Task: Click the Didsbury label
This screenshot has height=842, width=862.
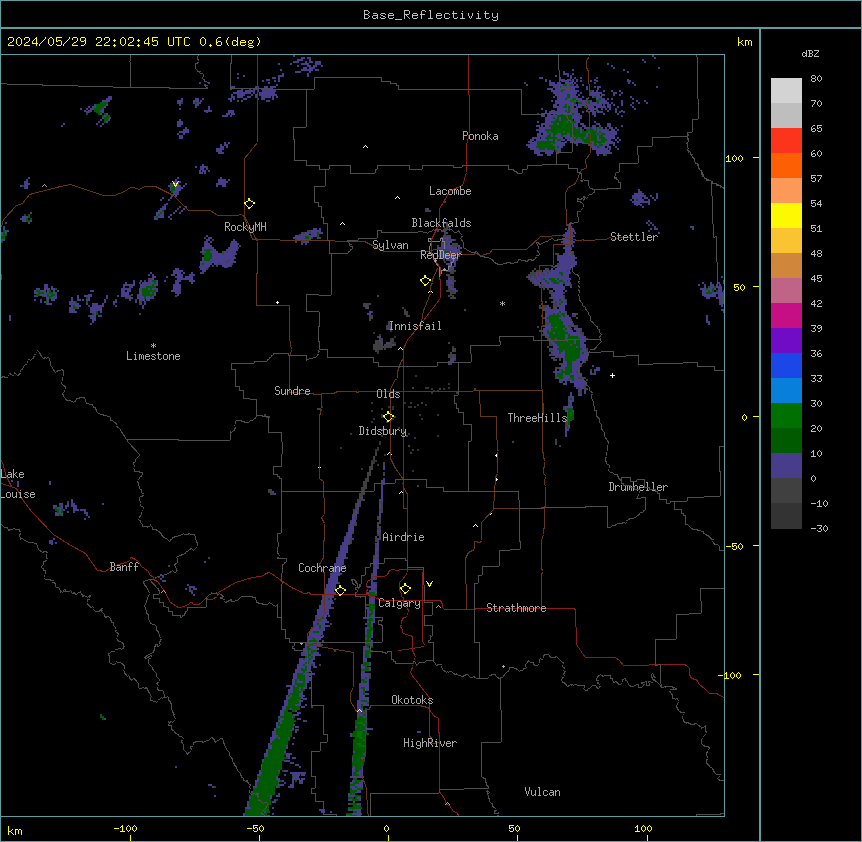Action: click(x=383, y=431)
